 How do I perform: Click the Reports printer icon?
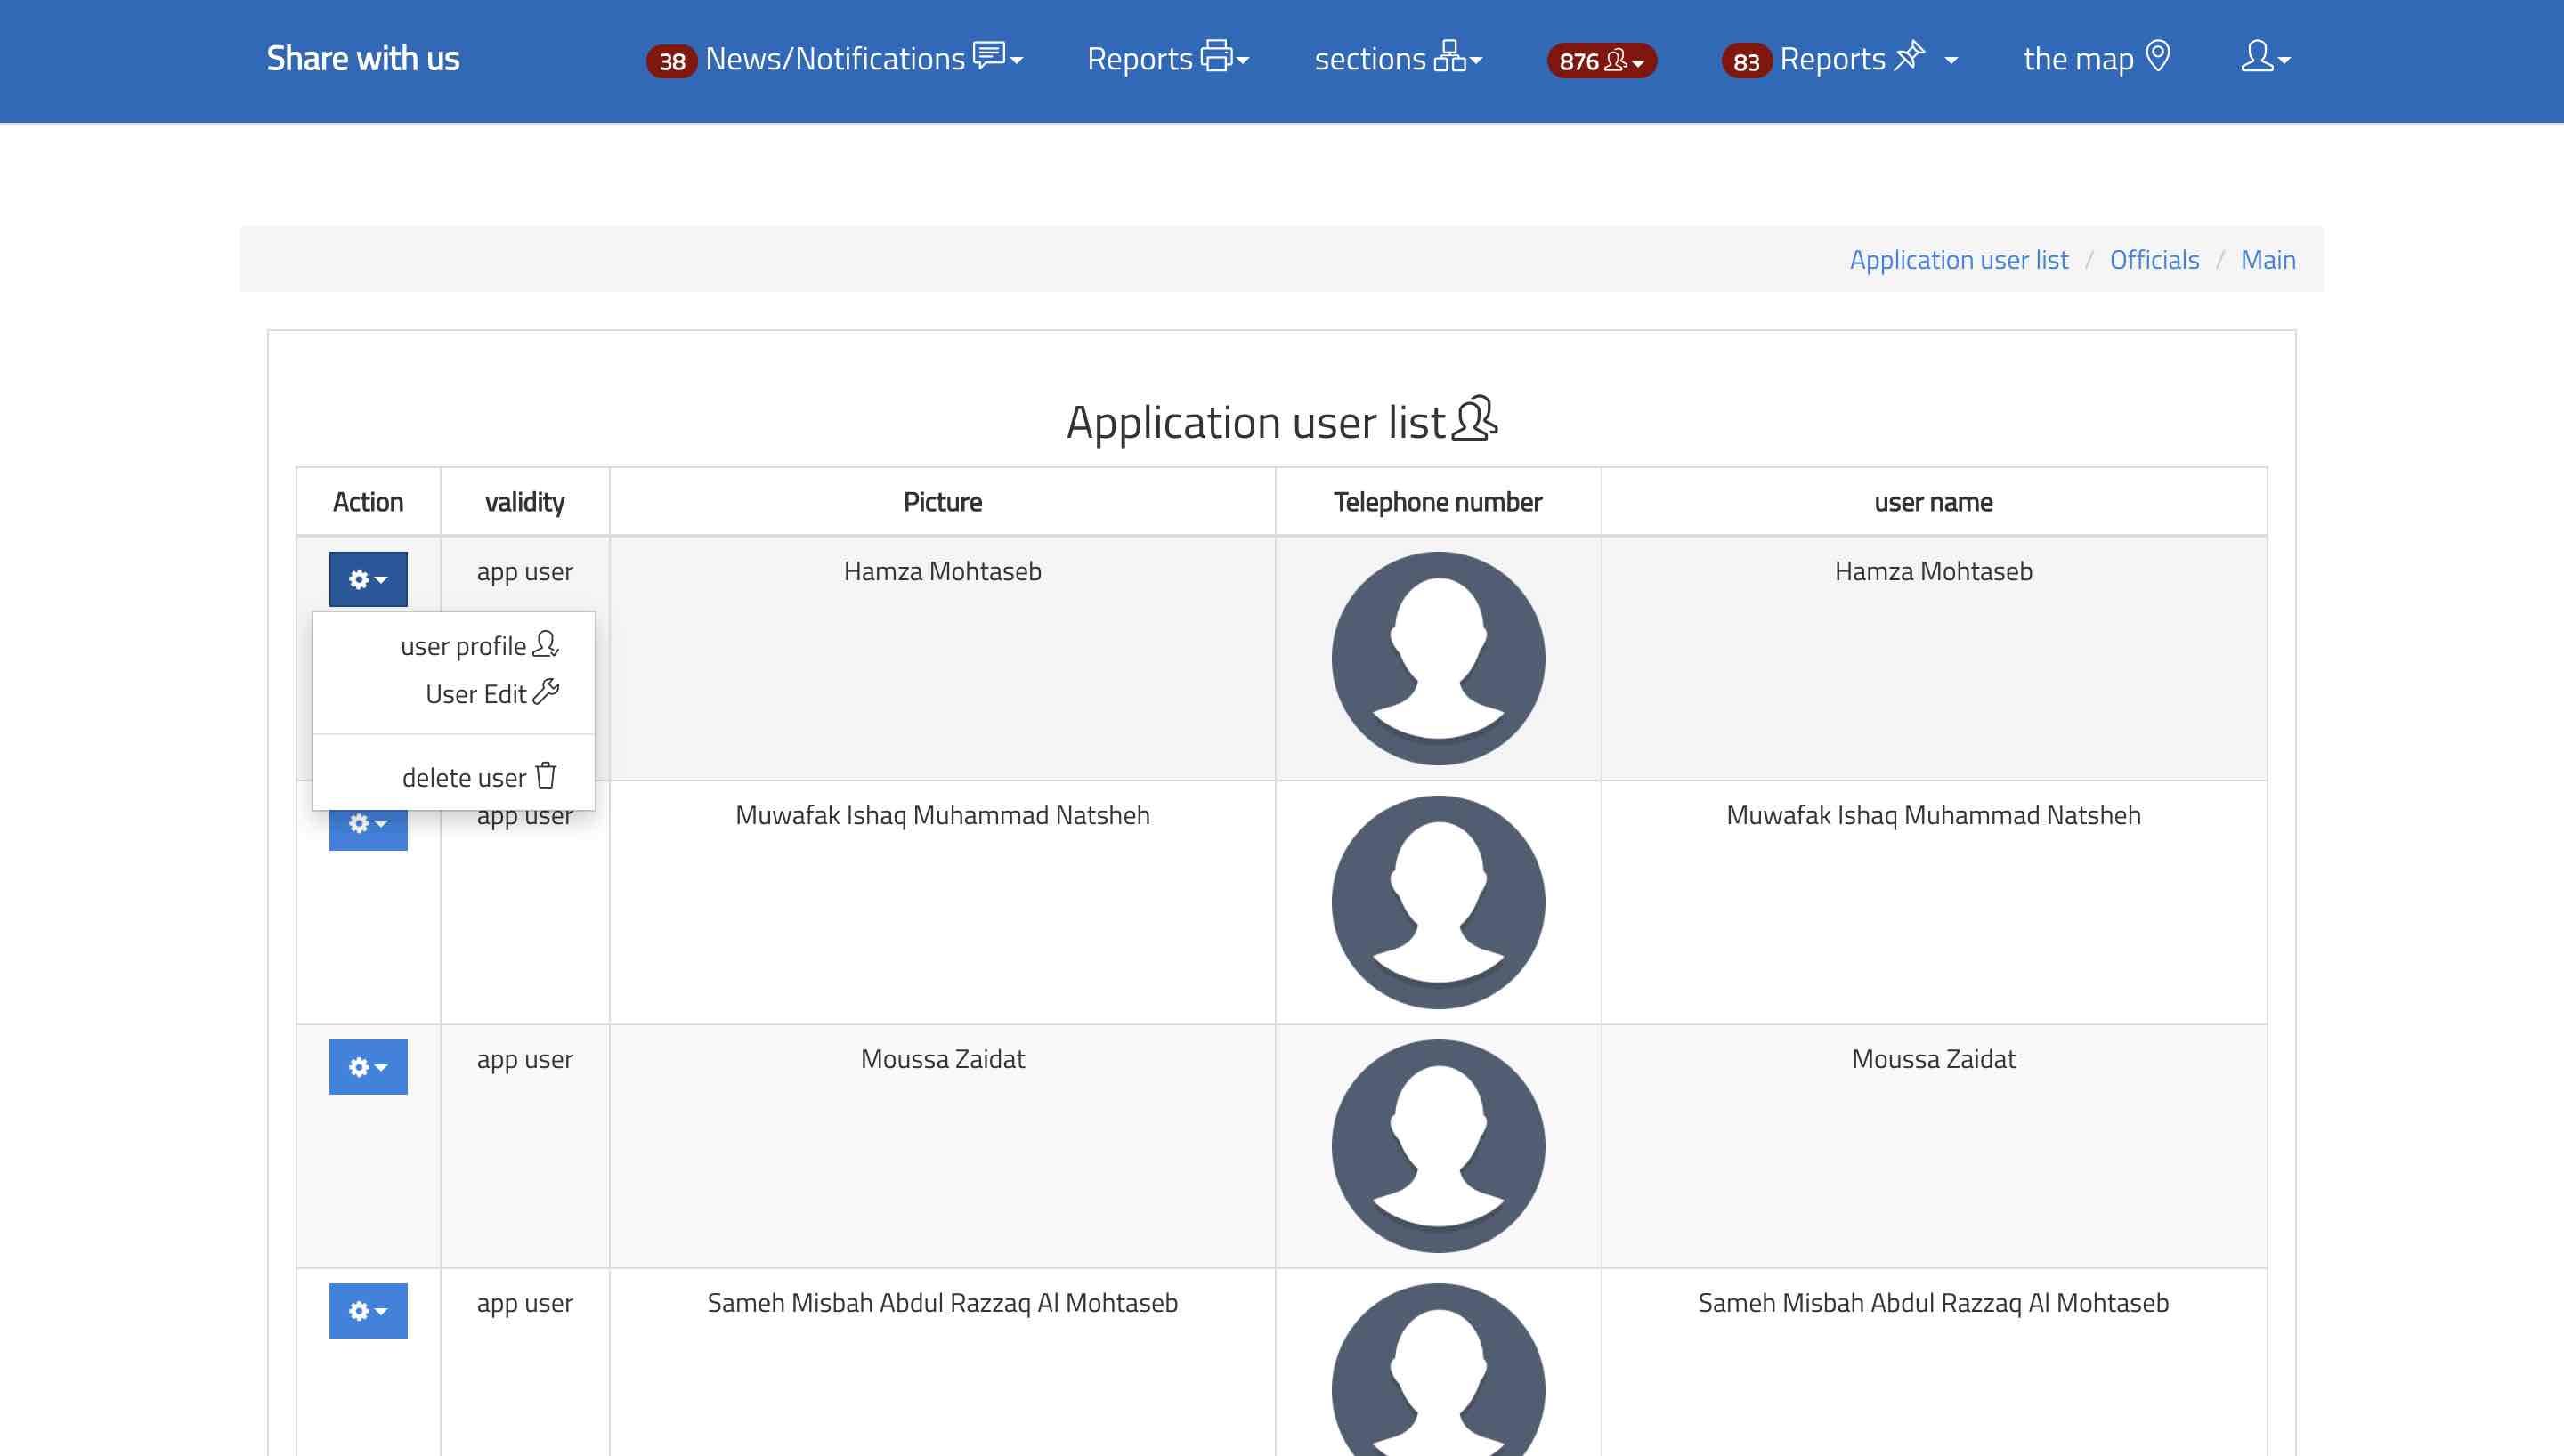click(x=1216, y=56)
